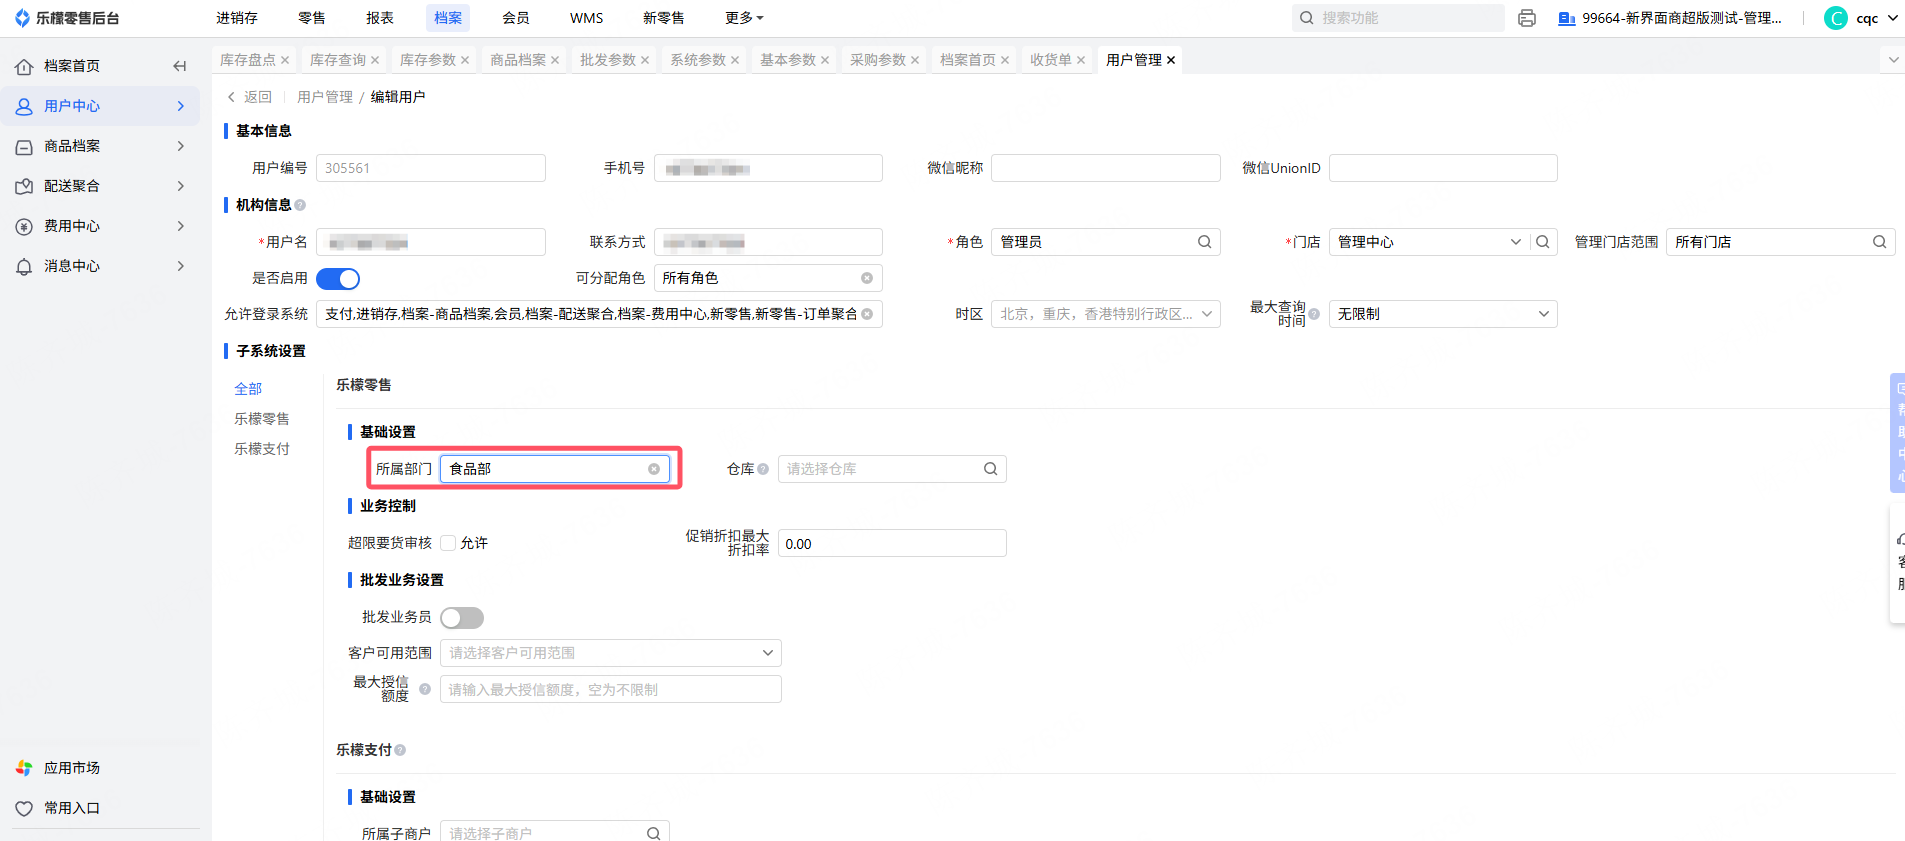Screen dimensions: 1905x841
Task: Clear the 允许登录系统 field
Action: [867, 314]
